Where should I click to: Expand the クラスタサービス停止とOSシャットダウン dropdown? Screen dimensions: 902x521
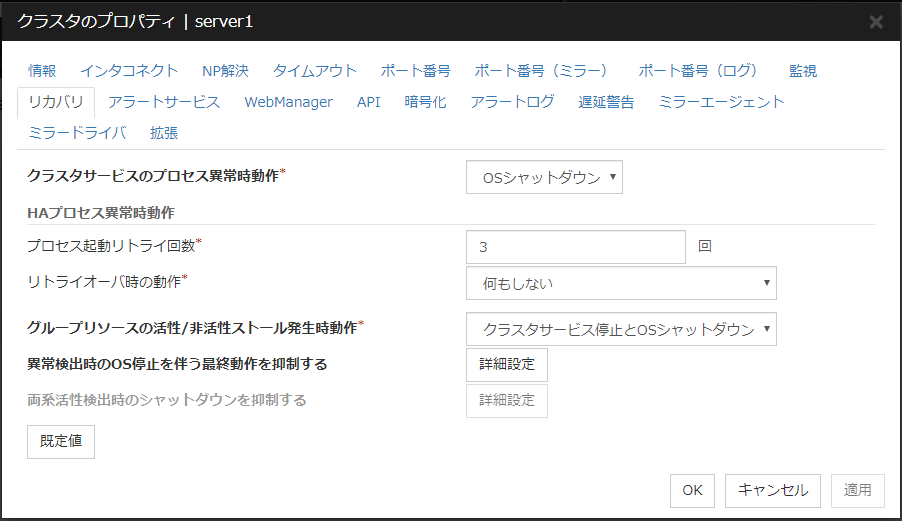pyautogui.click(x=621, y=329)
